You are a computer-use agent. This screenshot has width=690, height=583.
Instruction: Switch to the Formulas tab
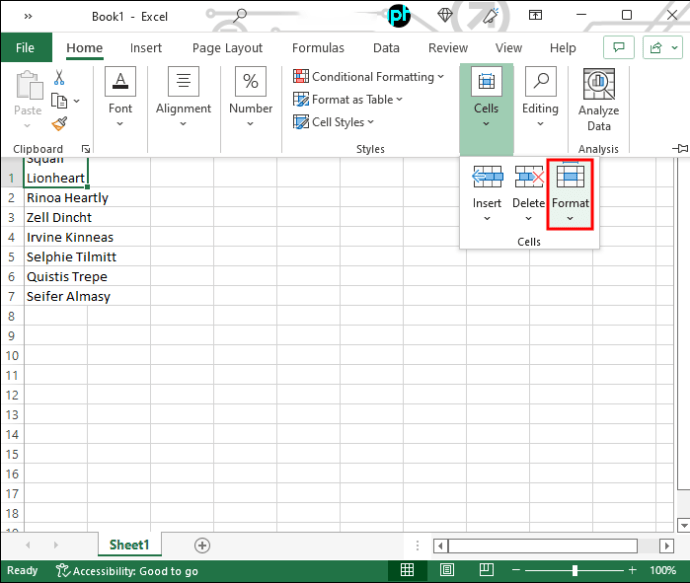(x=318, y=48)
